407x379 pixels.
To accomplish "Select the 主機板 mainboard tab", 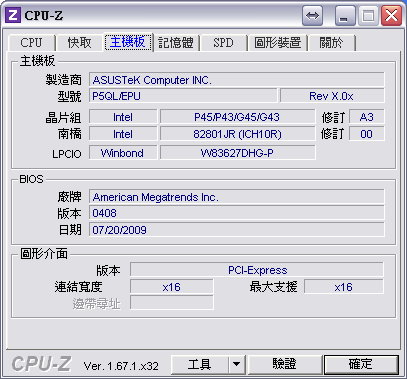I will coord(128,42).
